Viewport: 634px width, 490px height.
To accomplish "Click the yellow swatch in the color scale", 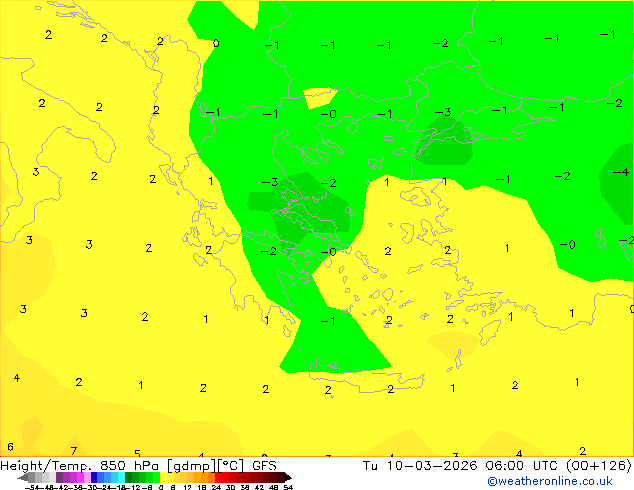I will point(163,478).
